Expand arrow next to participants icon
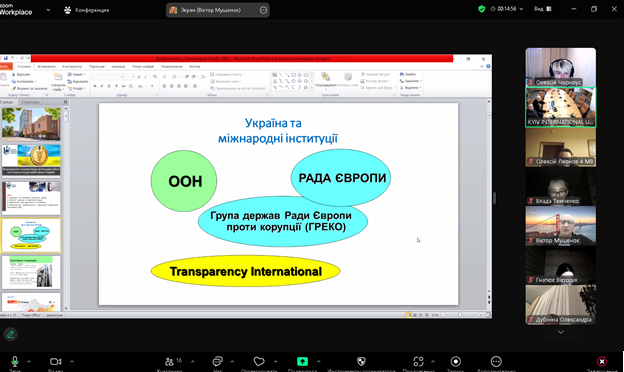This screenshot has height=372, width=624. [x=193, y=362]
